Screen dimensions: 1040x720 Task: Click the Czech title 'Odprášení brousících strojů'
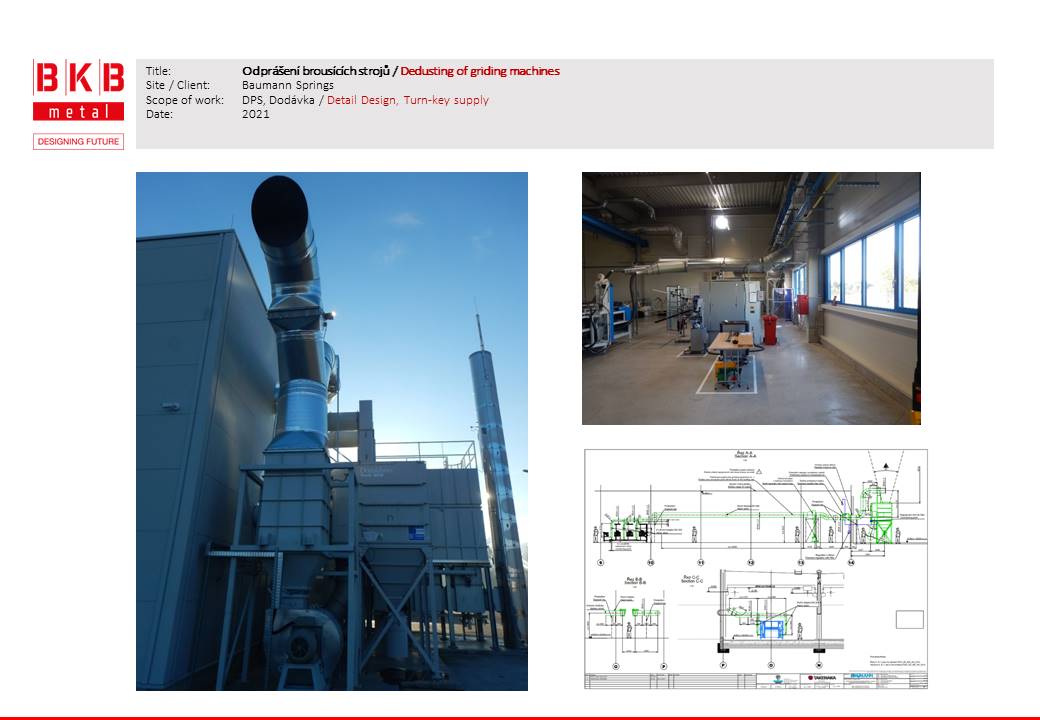click(316, 71)
